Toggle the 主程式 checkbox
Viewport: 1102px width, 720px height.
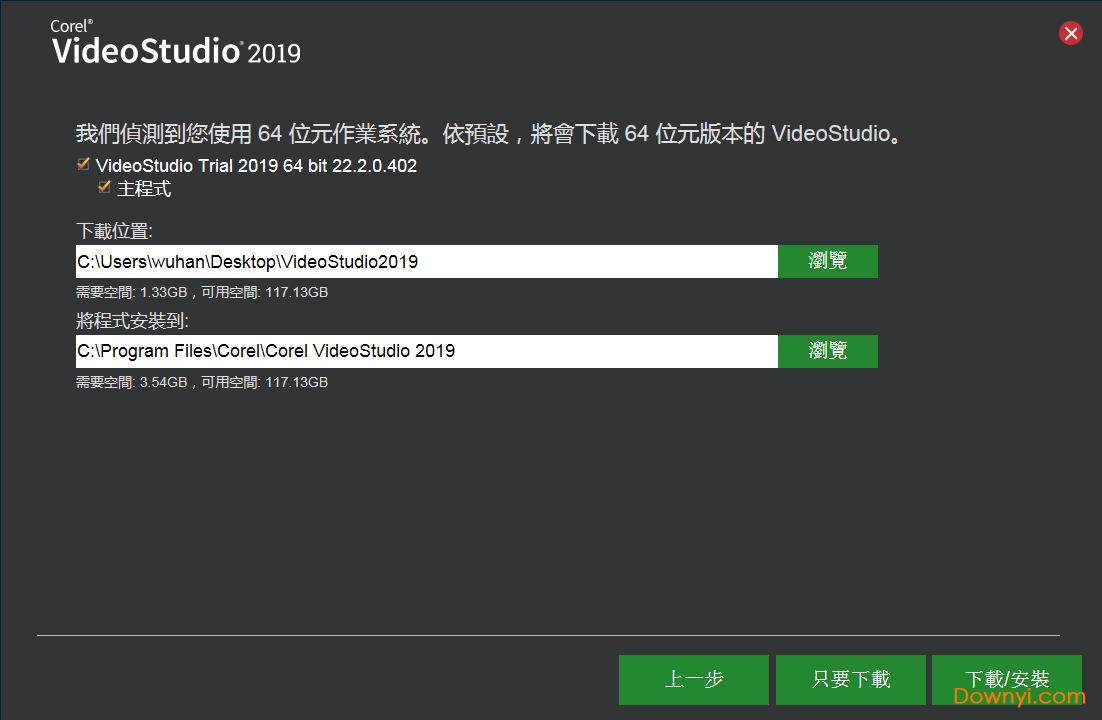(104, 187)
